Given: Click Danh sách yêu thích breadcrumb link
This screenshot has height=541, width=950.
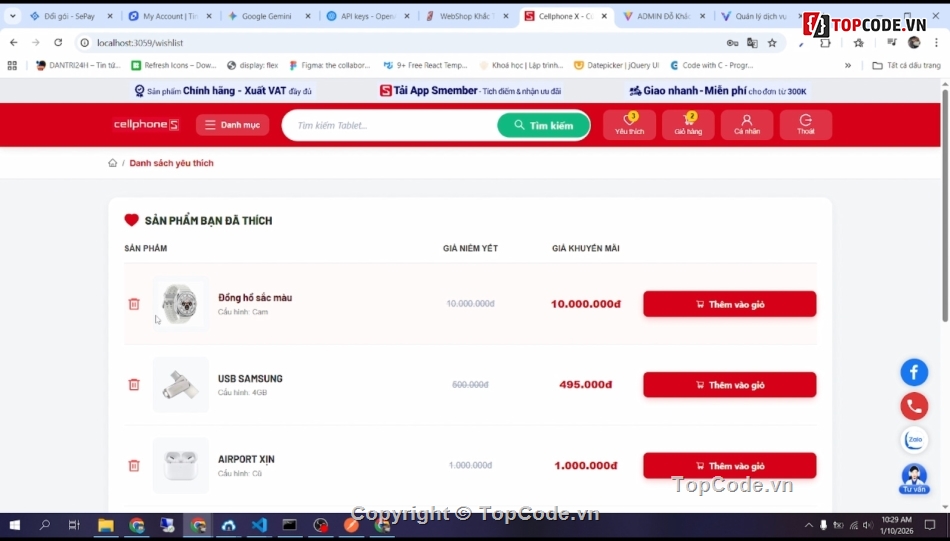Looking at the screenshot, I should pyautogui.click(x=171, y=163).
